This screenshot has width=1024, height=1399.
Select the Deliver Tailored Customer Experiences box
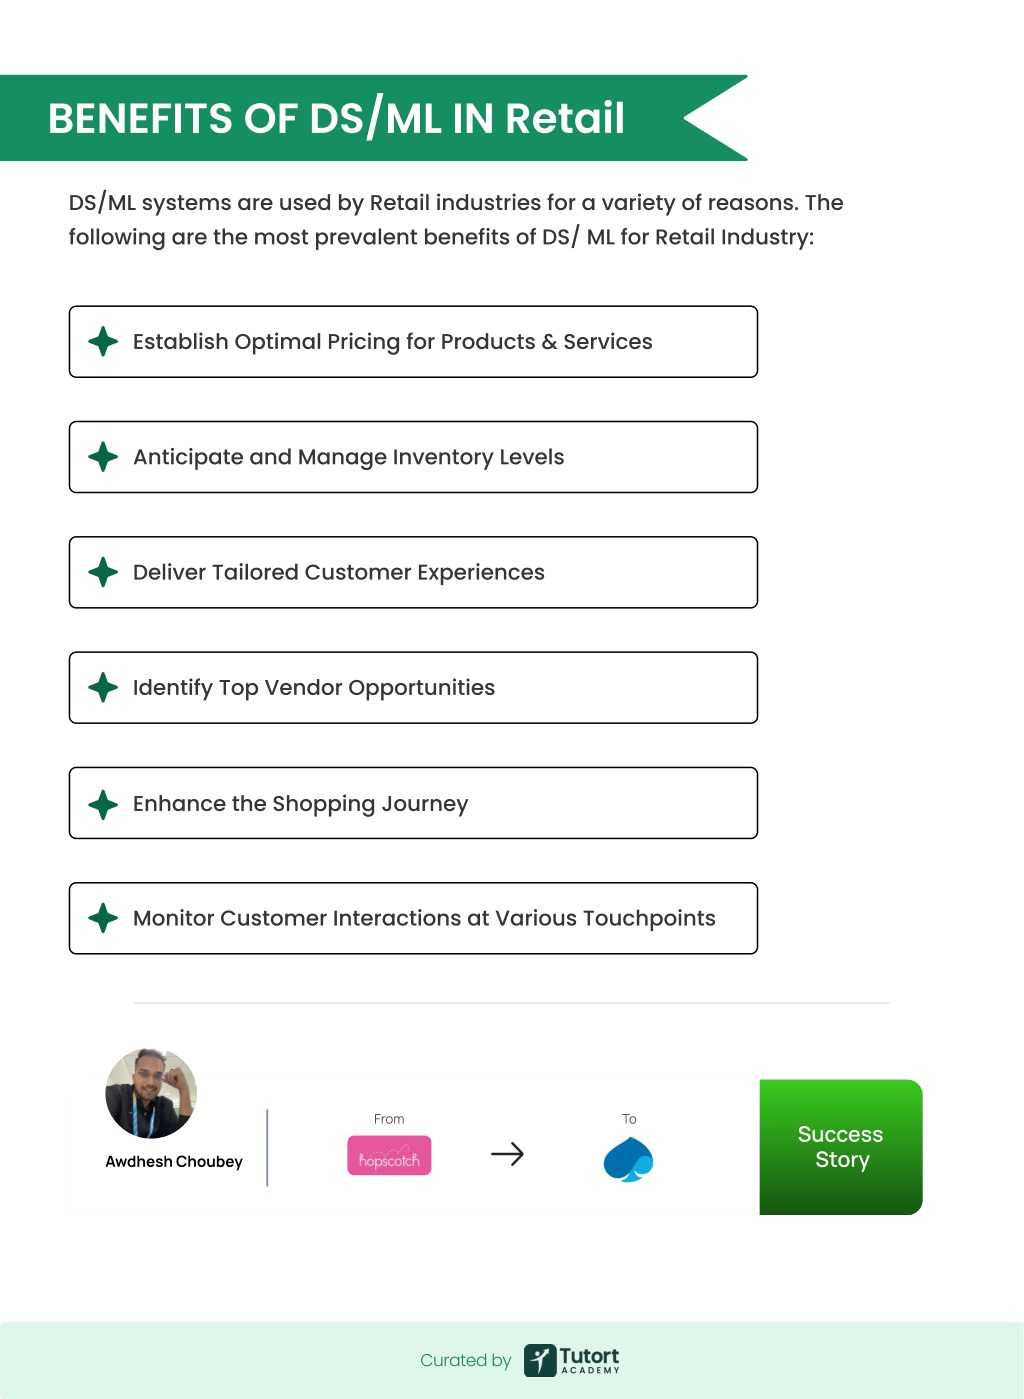pyautogui.click(x=413, y=572)
